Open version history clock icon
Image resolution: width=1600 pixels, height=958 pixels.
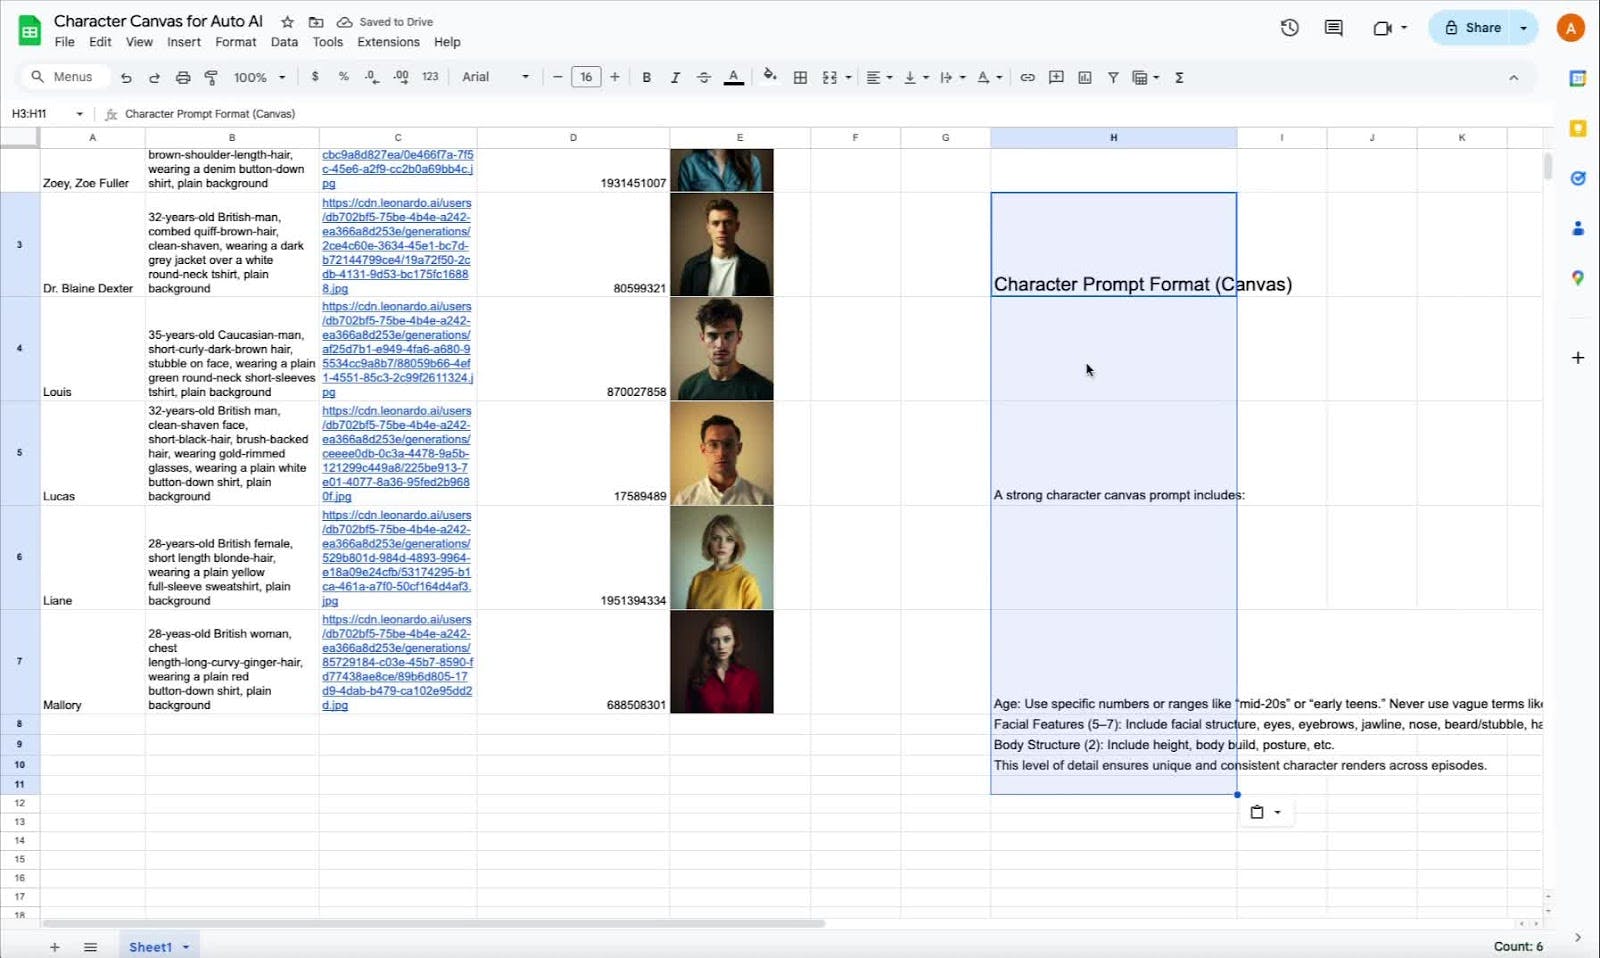[1289, 28]
